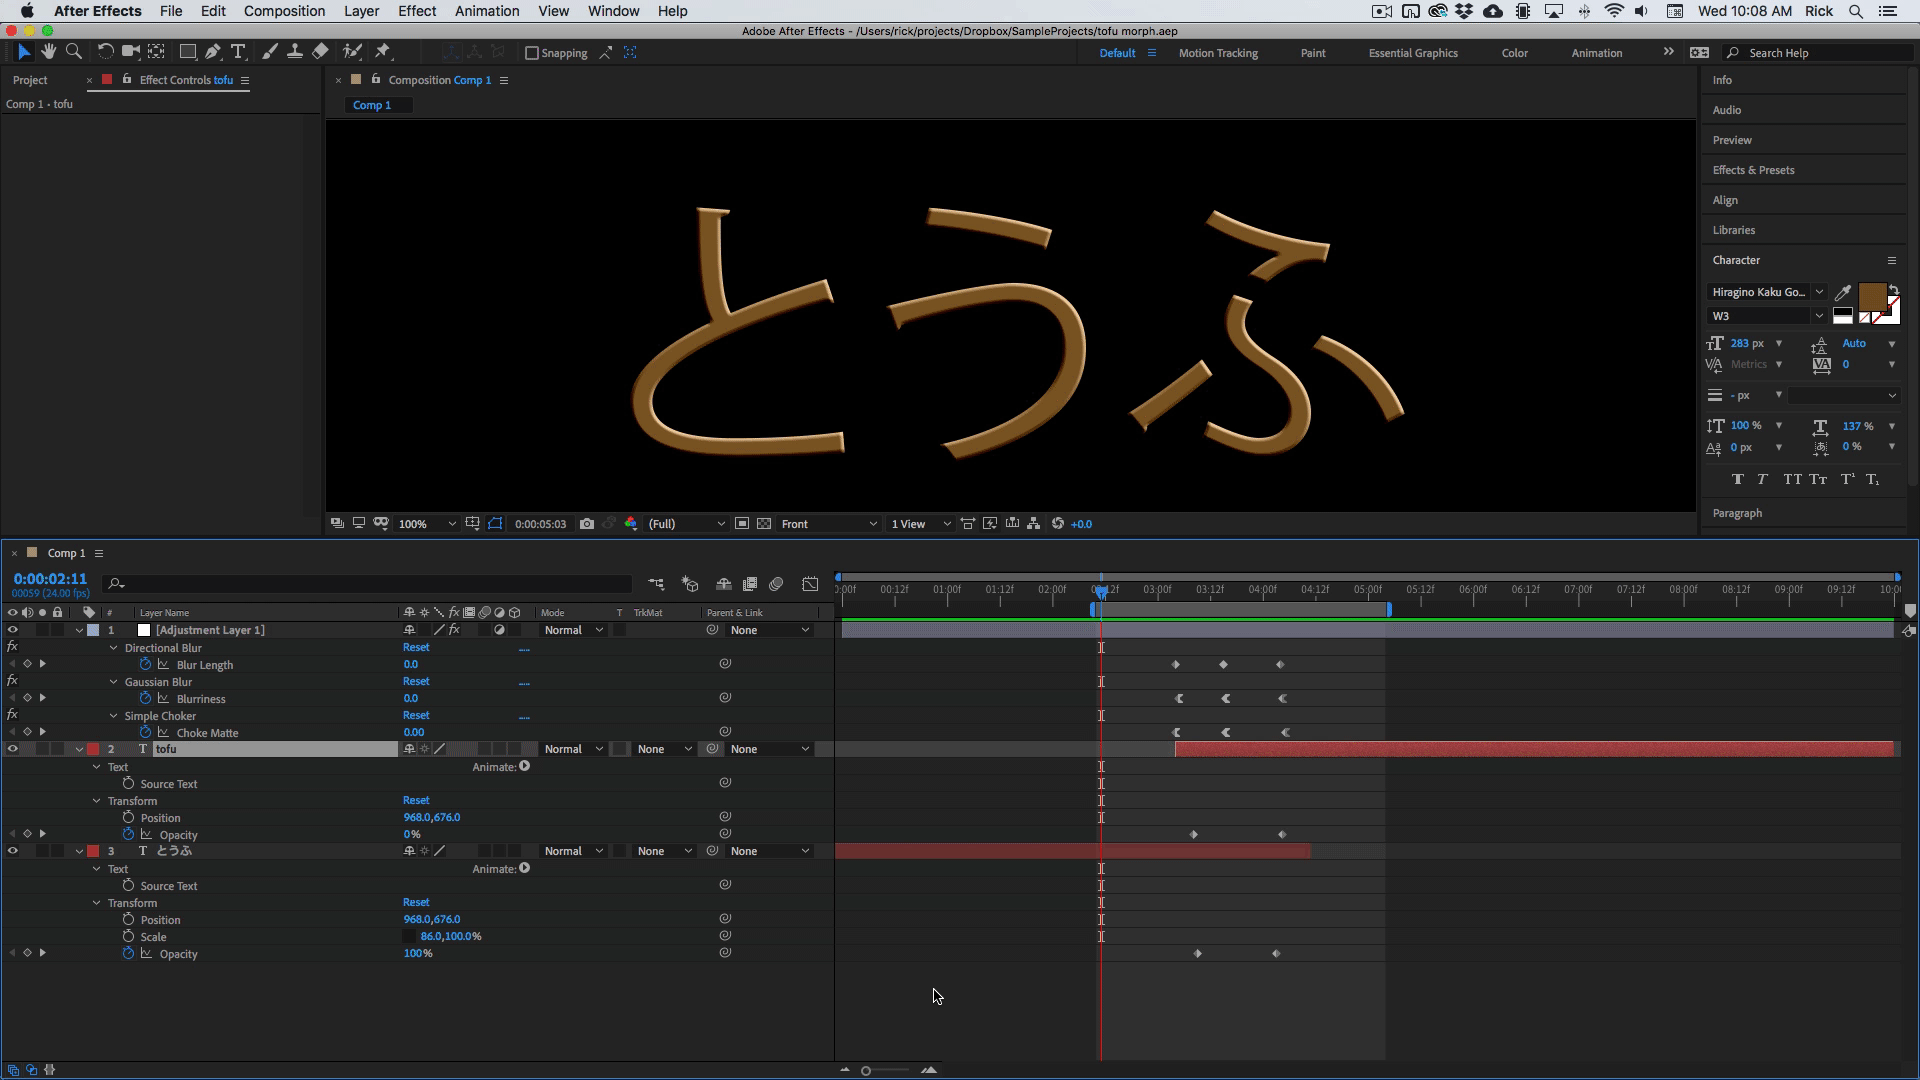Screen dimensions: 1920x1080
Task: Click the brown fill color swatch
Action: pos(1871,297)
